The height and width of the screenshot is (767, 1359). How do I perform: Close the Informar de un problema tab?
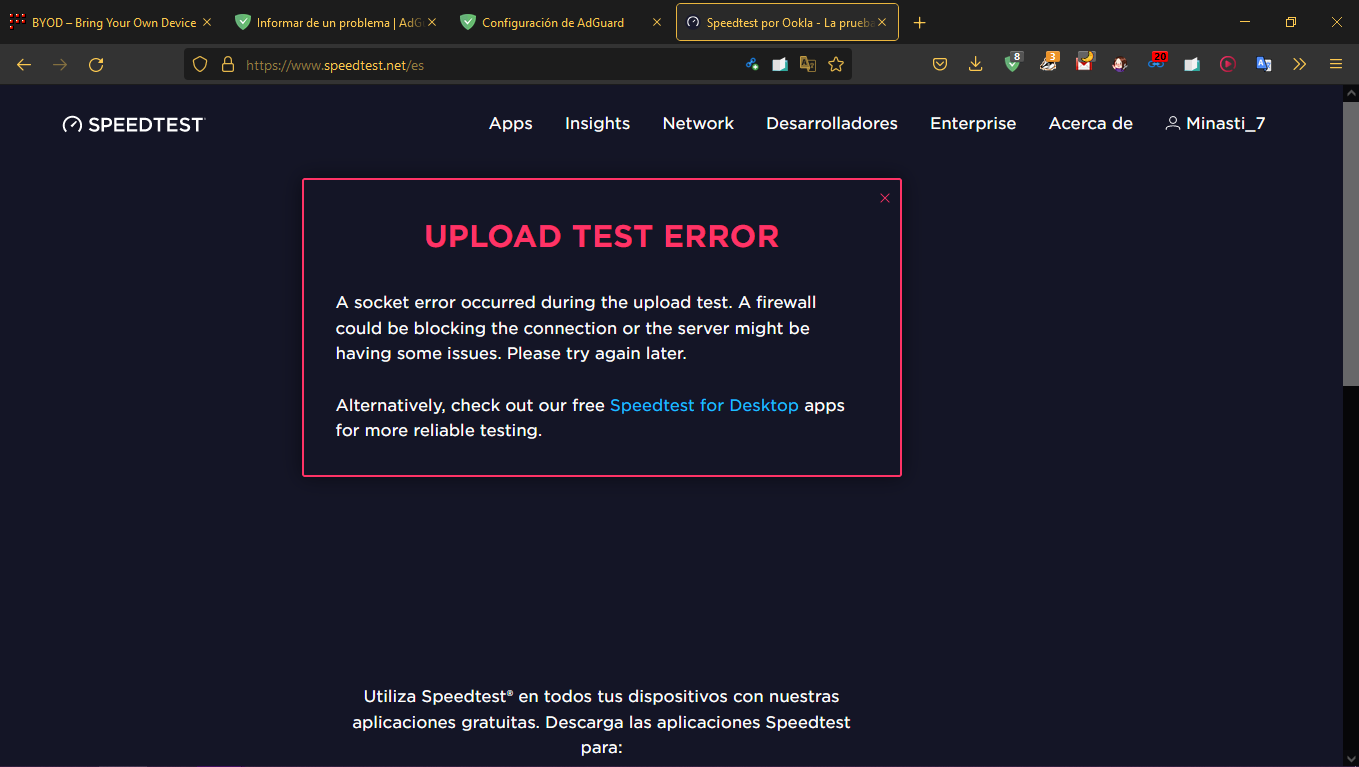click(x=432, y=22)
